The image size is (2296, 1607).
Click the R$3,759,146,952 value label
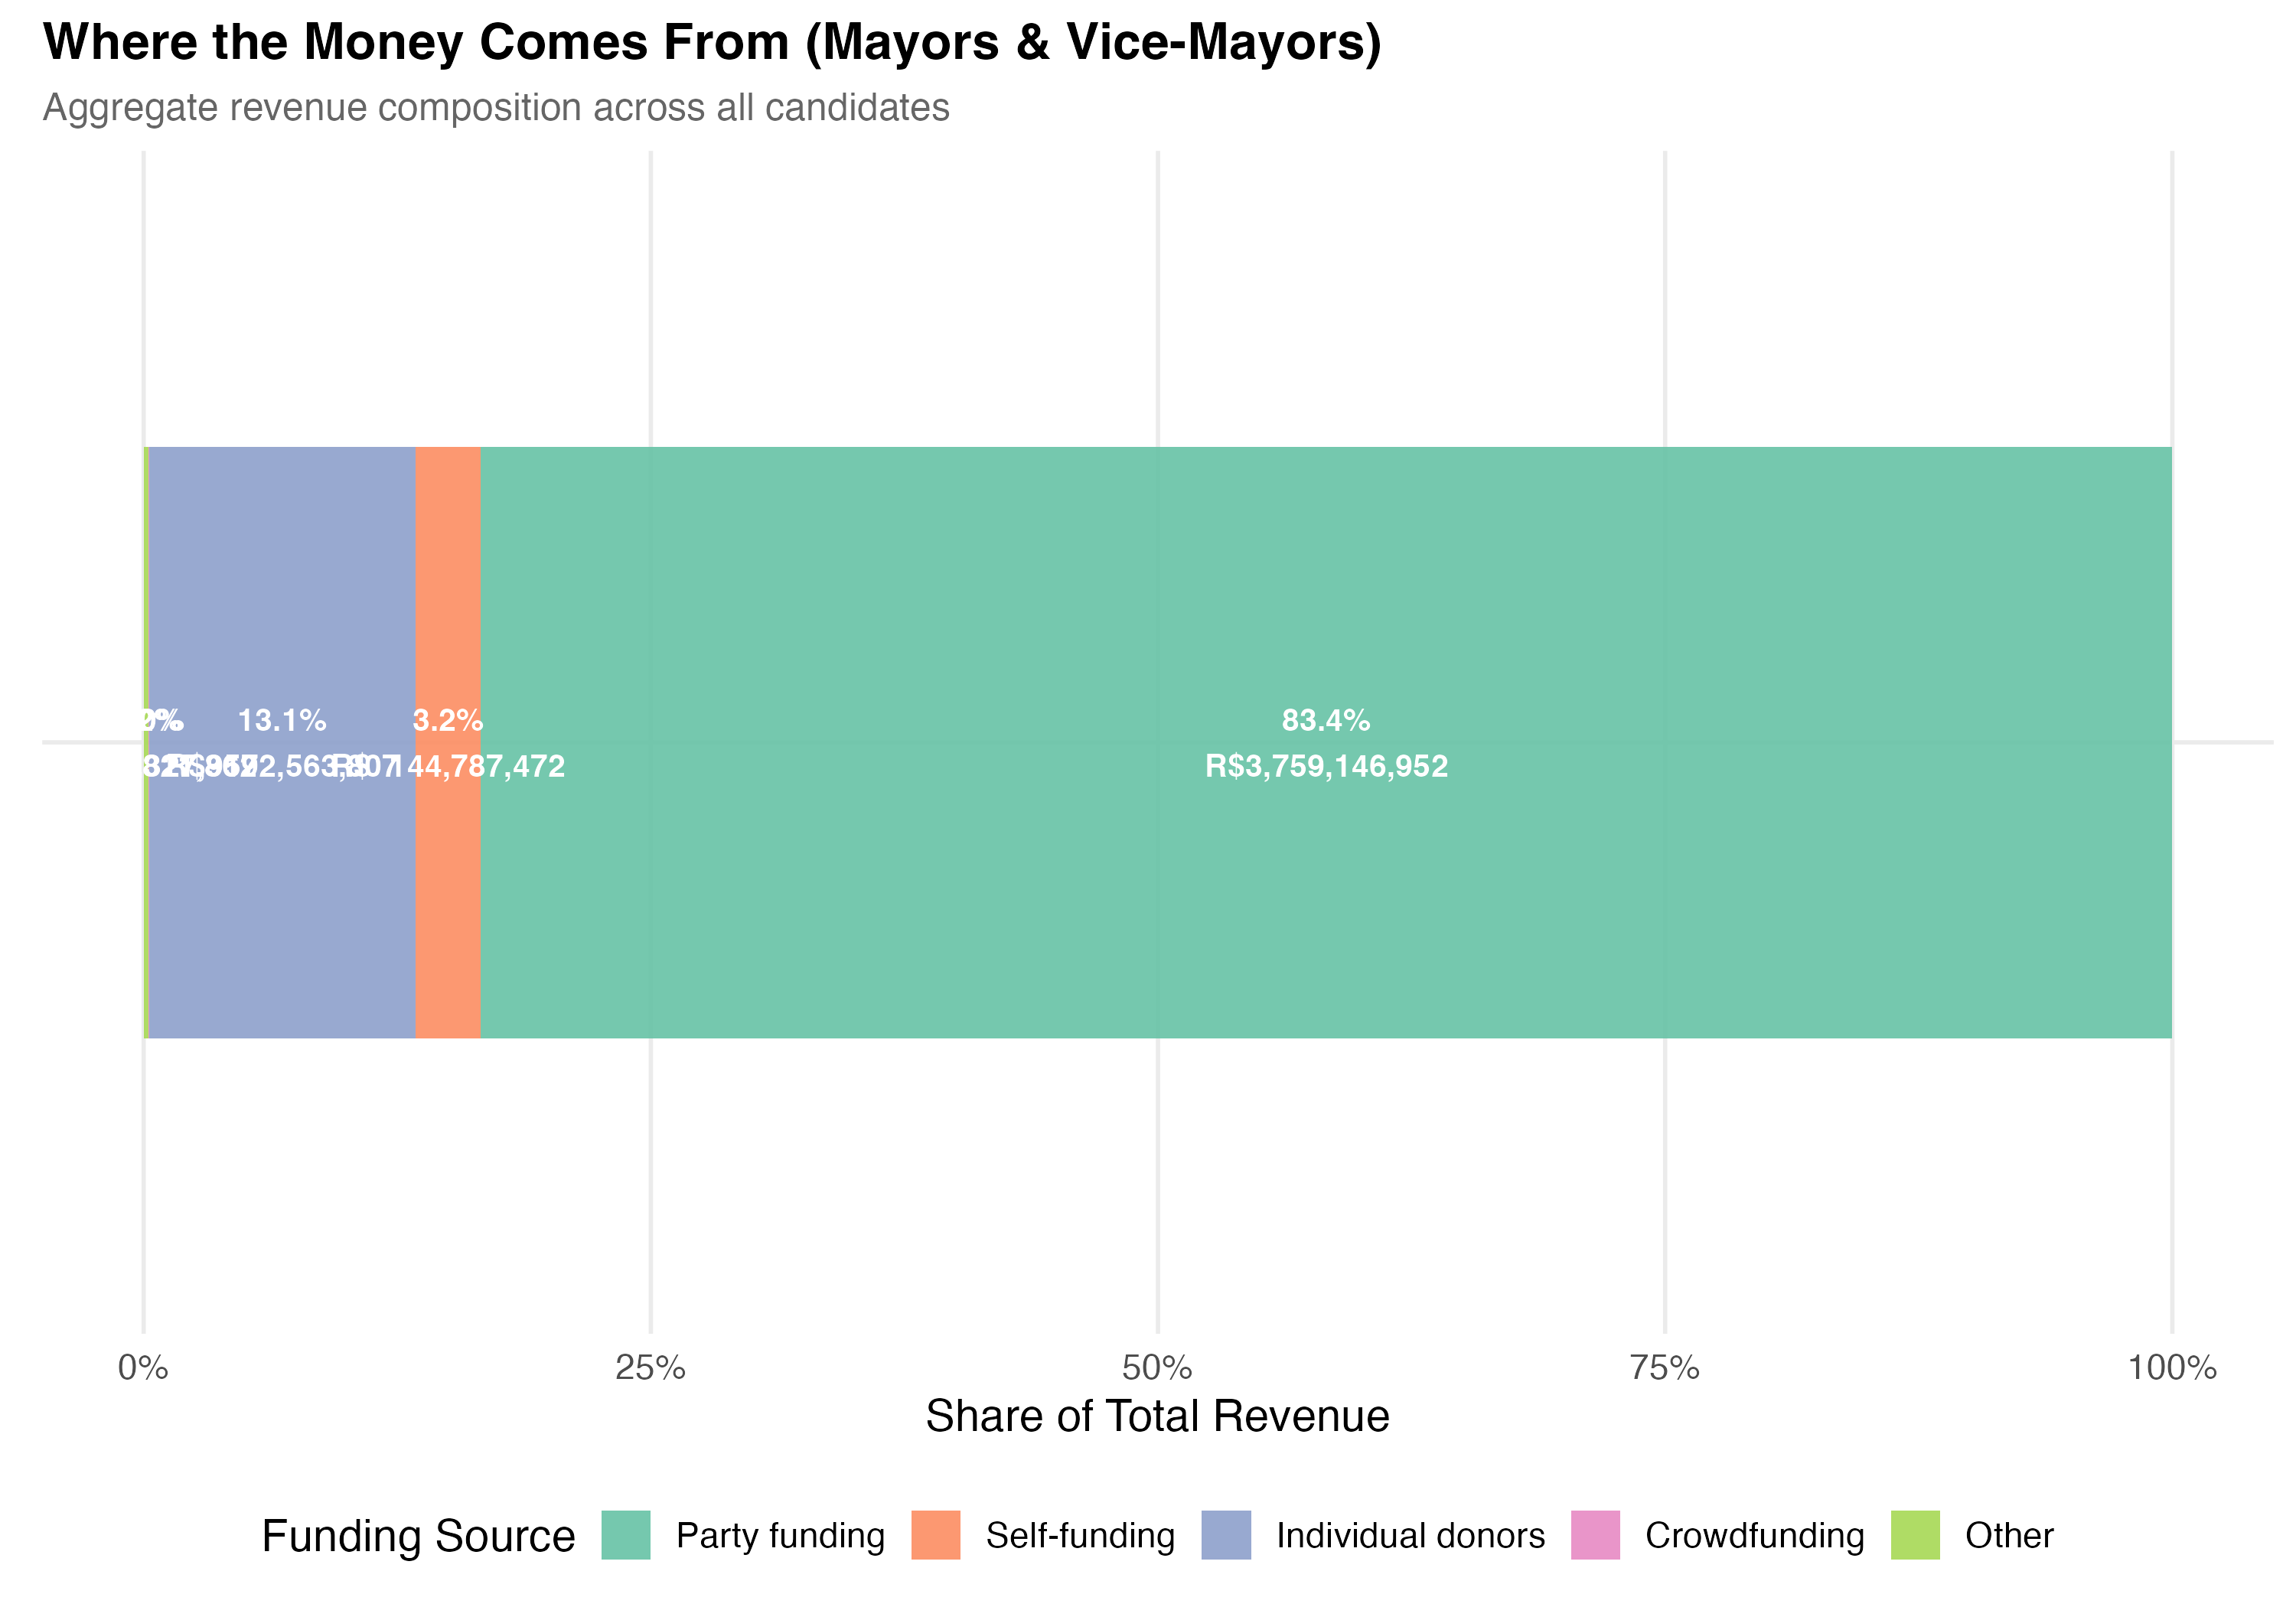pos(1326,767)
